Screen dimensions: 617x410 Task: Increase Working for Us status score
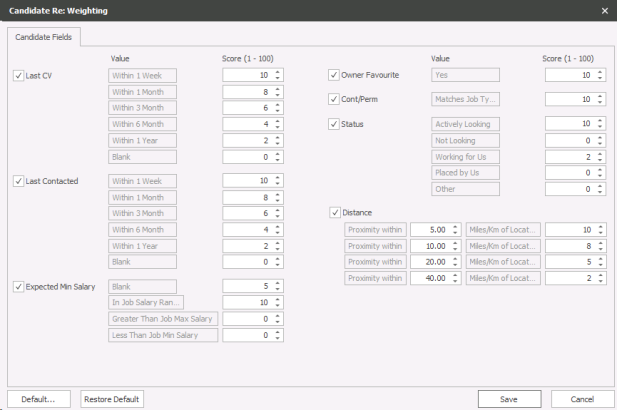pyautogui.click(x=600, y=153)
